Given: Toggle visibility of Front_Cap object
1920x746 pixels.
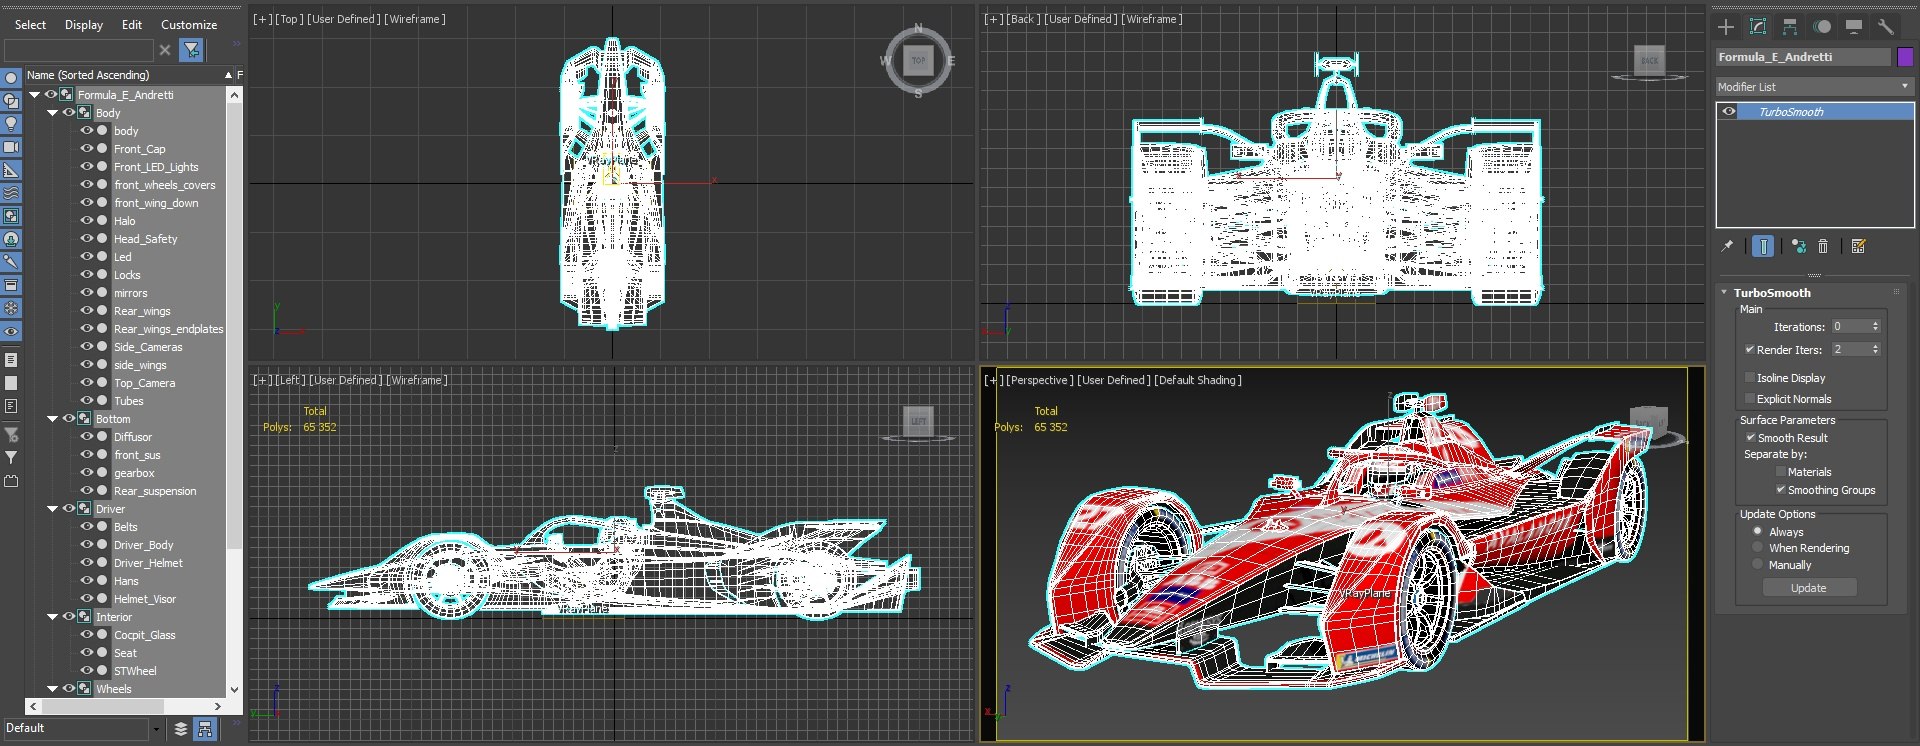Looking at the screenshot, I should pyautogui.click(x=87, y=149).
